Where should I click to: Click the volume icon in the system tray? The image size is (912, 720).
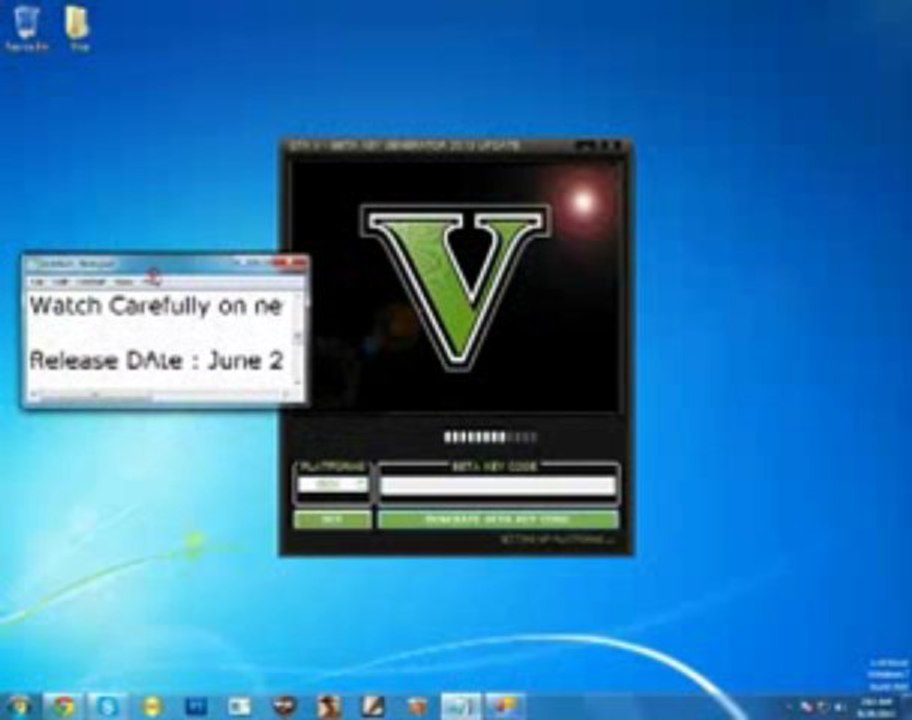click(x=838, y=707)
